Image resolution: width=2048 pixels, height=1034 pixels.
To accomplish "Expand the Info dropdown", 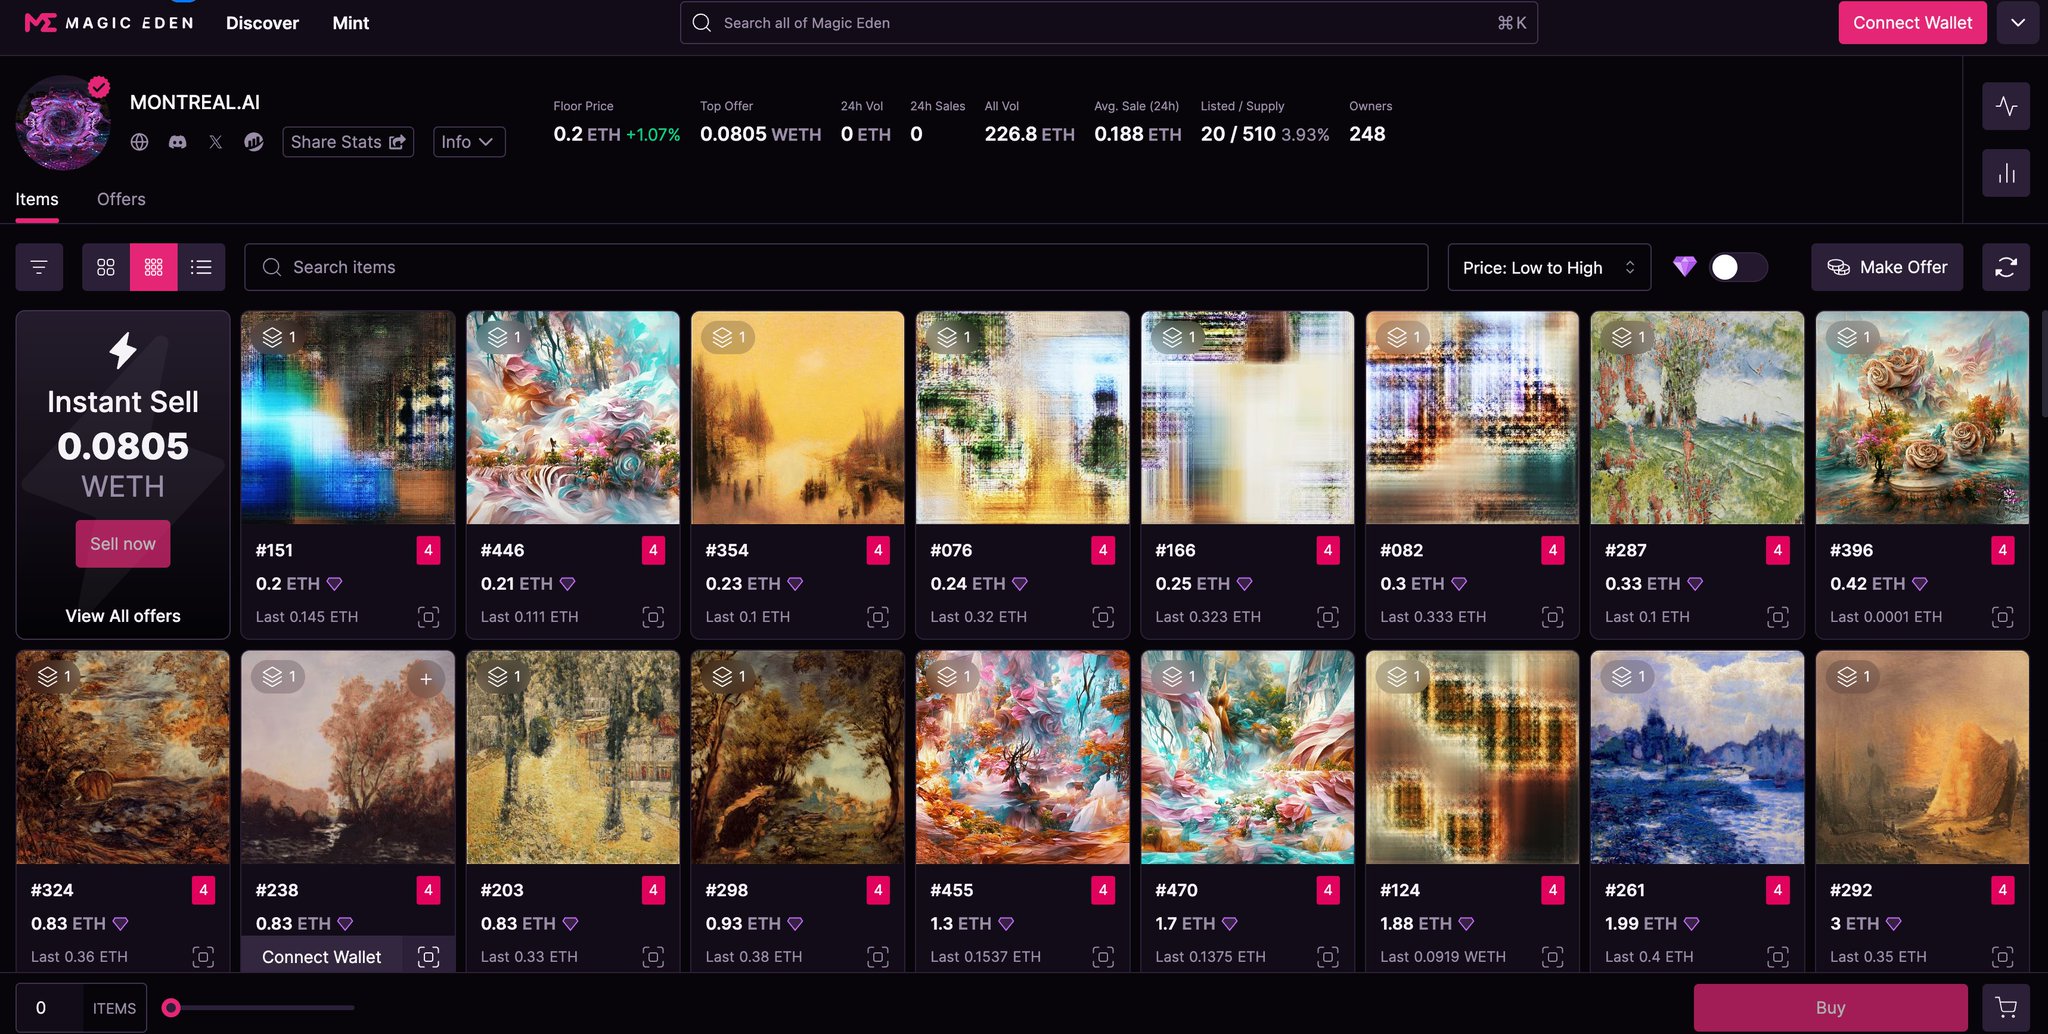I will pos(469,142).
